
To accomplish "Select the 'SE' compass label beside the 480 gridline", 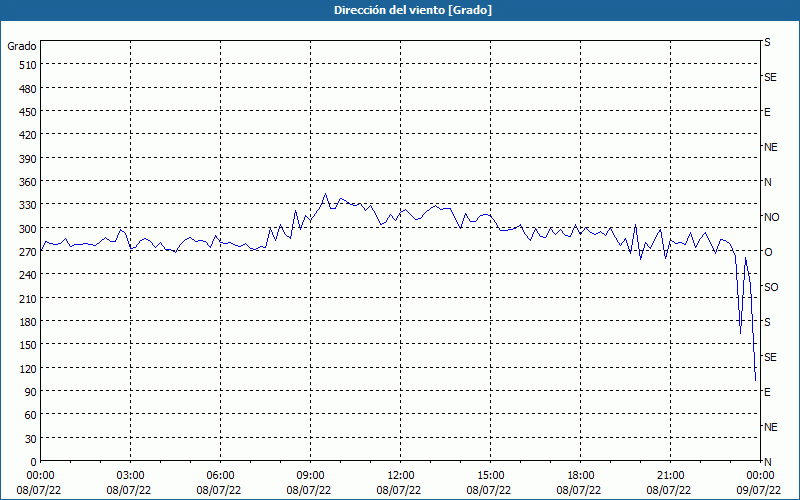I will pyautogui.click(x=770, y=77).
